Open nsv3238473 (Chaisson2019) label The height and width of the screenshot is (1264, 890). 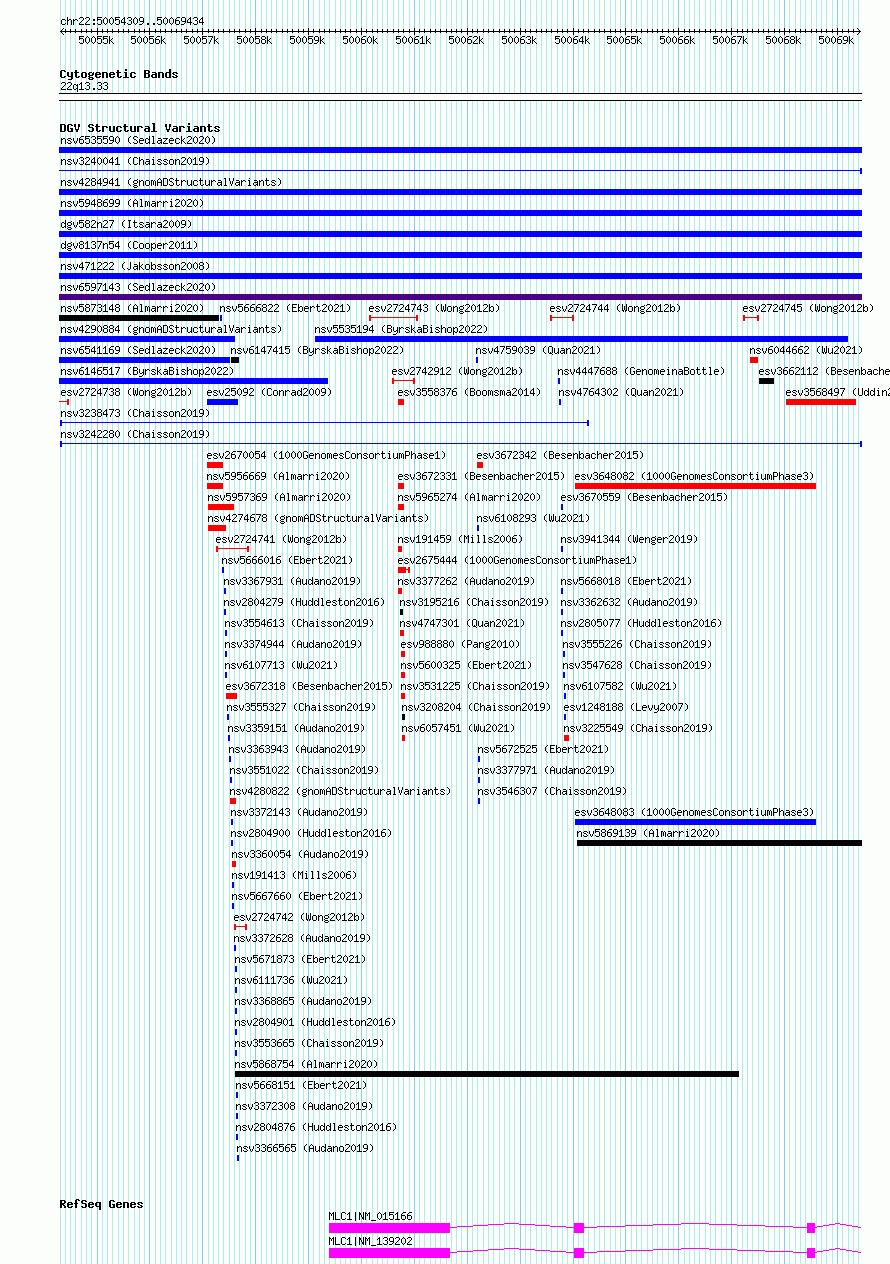135,414
